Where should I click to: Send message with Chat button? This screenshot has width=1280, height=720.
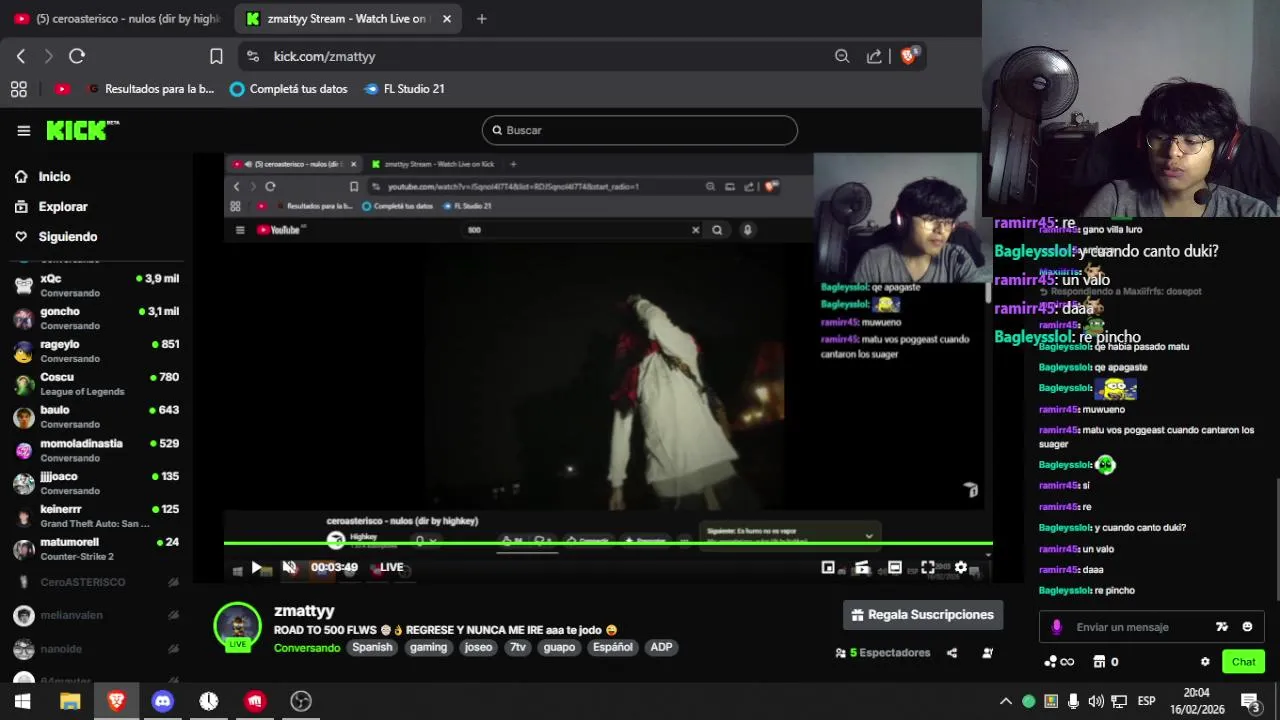[x=1243, y=662]
